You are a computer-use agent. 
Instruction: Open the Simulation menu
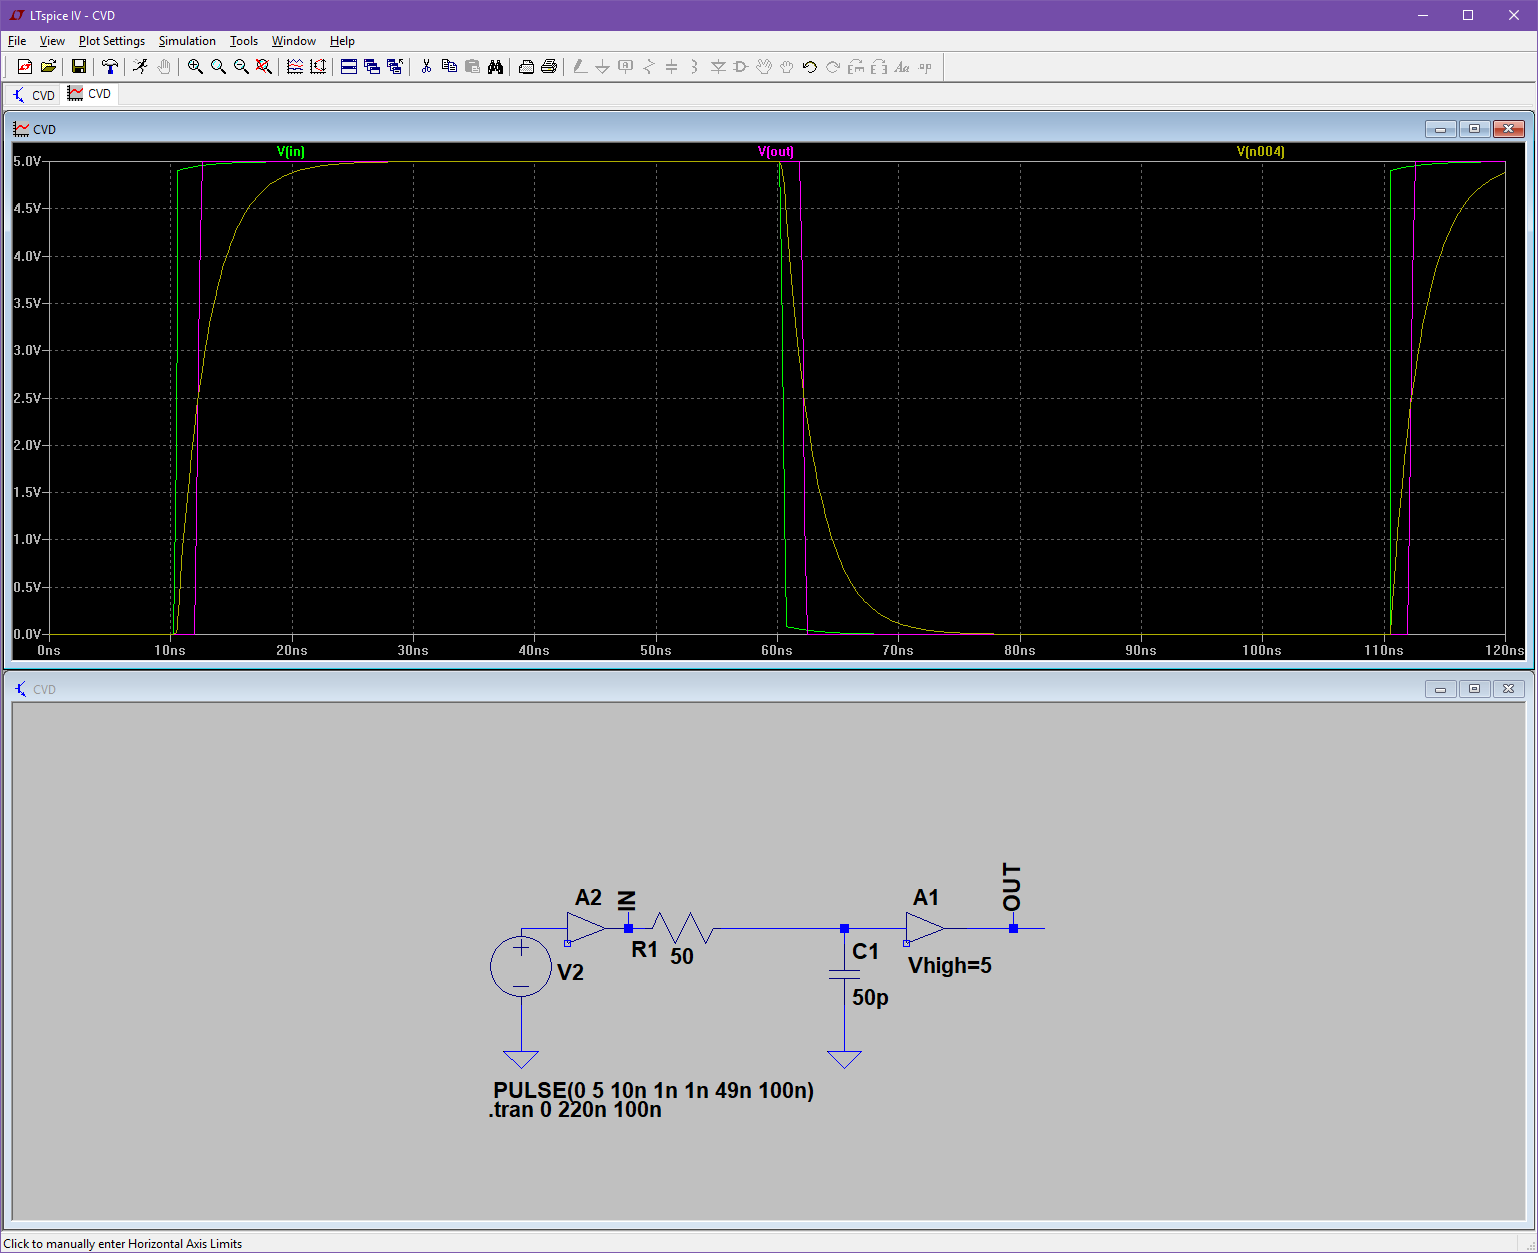tap(187, 41)
